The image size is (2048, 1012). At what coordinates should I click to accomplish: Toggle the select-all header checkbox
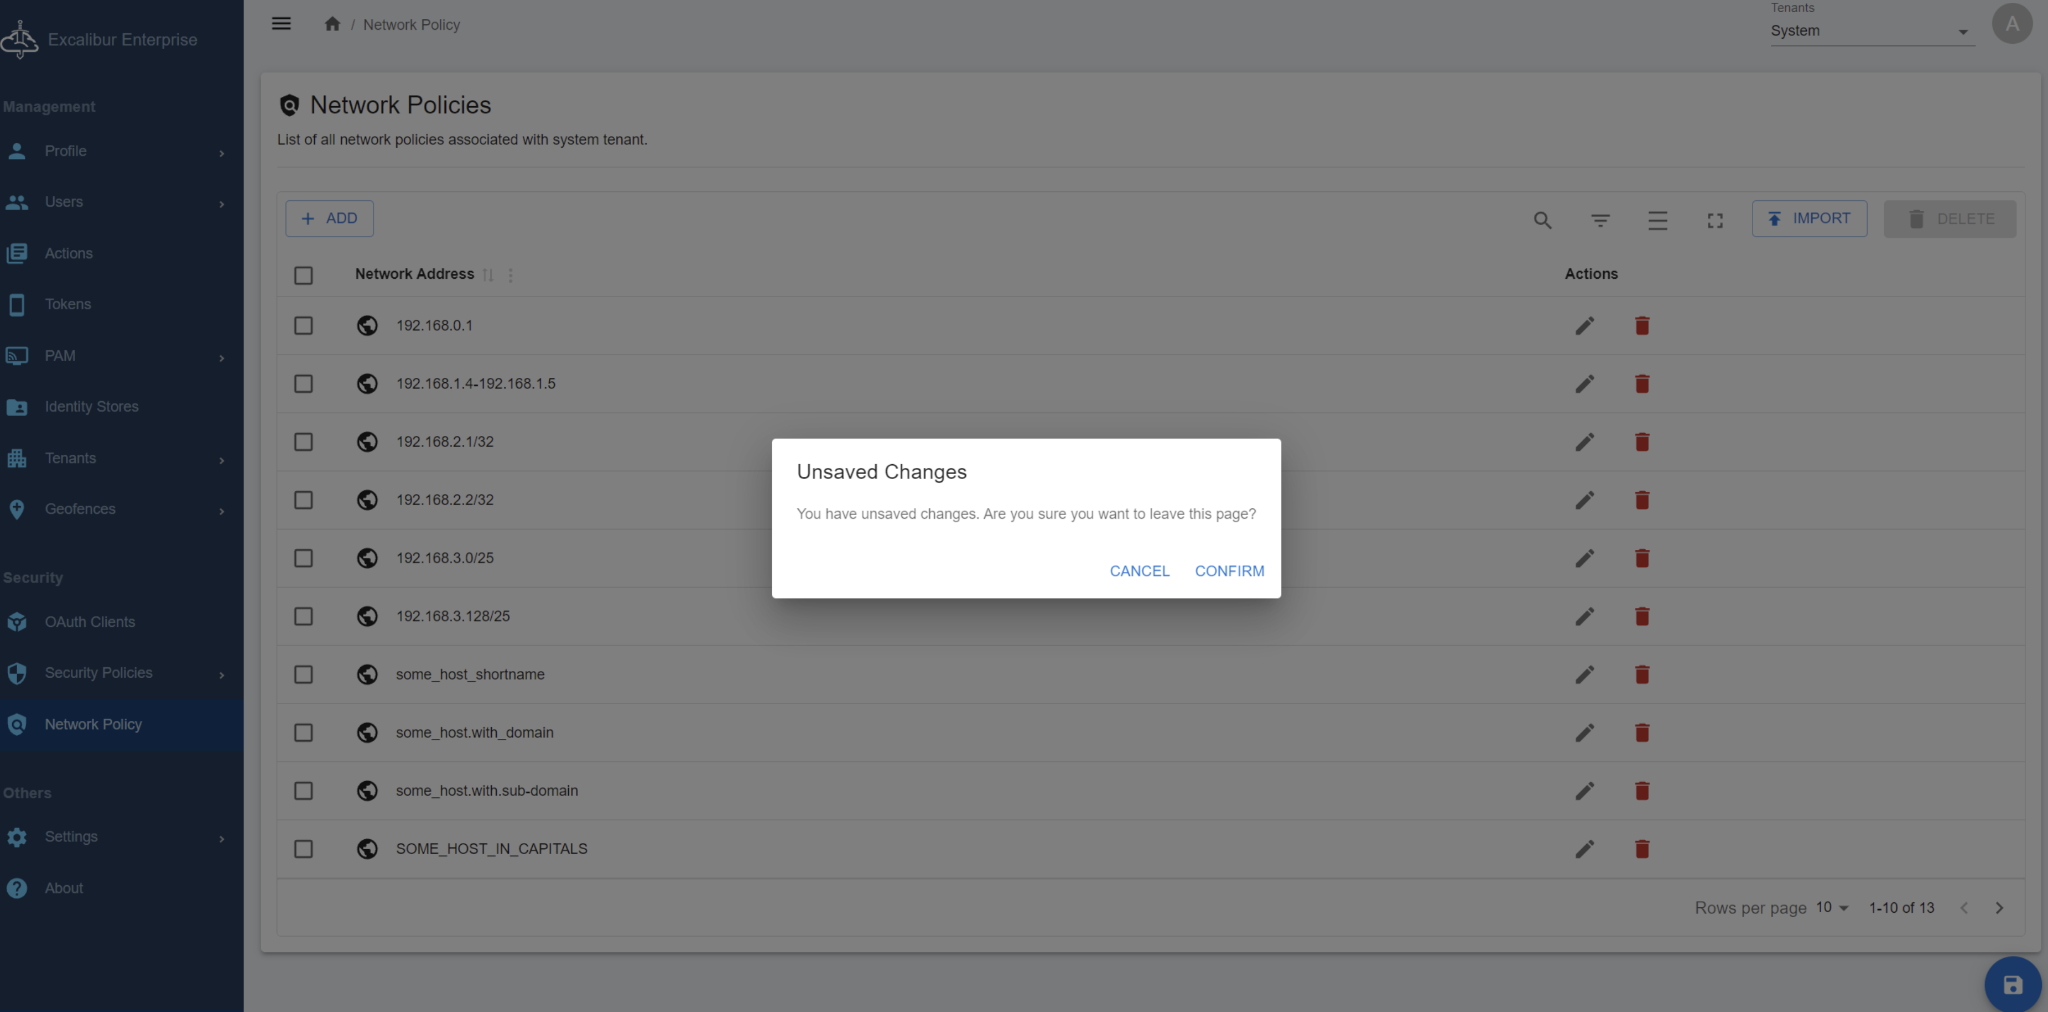(303, 275)
